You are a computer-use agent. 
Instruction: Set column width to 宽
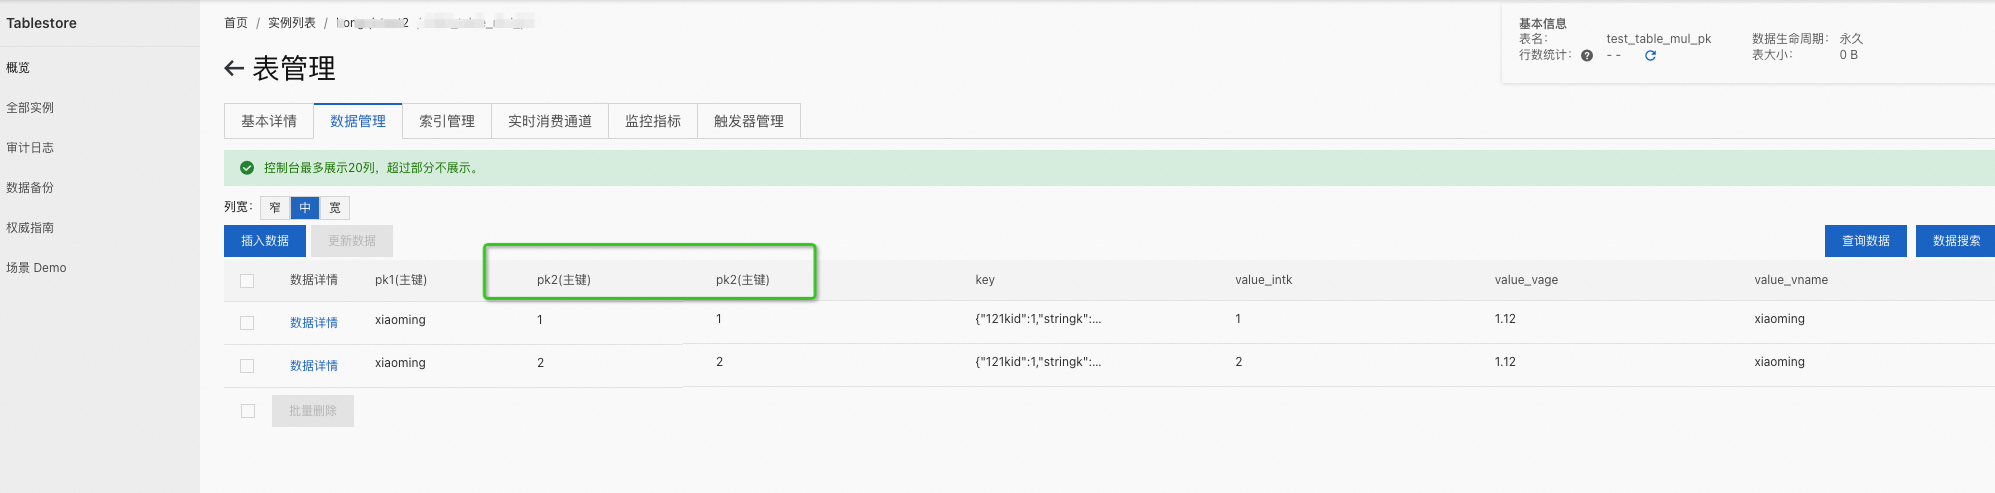(335, 208)
